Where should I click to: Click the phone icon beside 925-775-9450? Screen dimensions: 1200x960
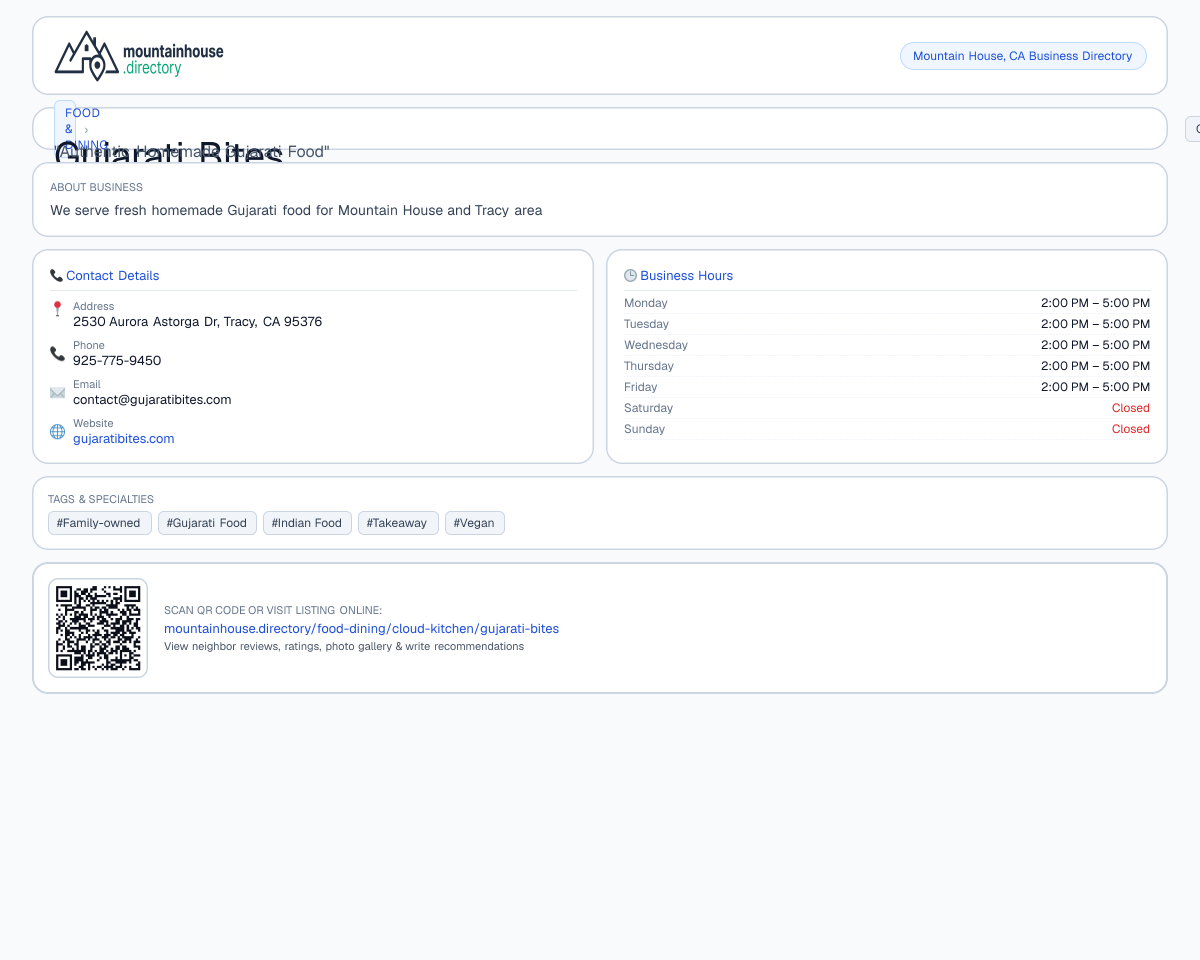pos(57,353)
